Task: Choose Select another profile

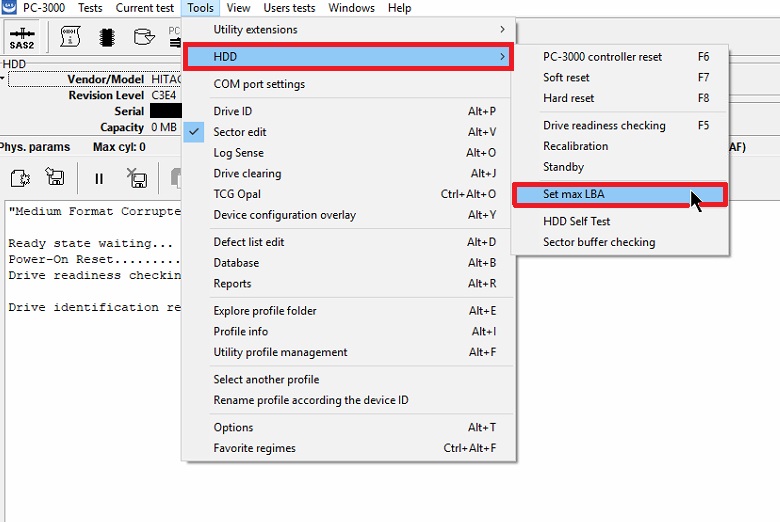Action: point(349,379)
